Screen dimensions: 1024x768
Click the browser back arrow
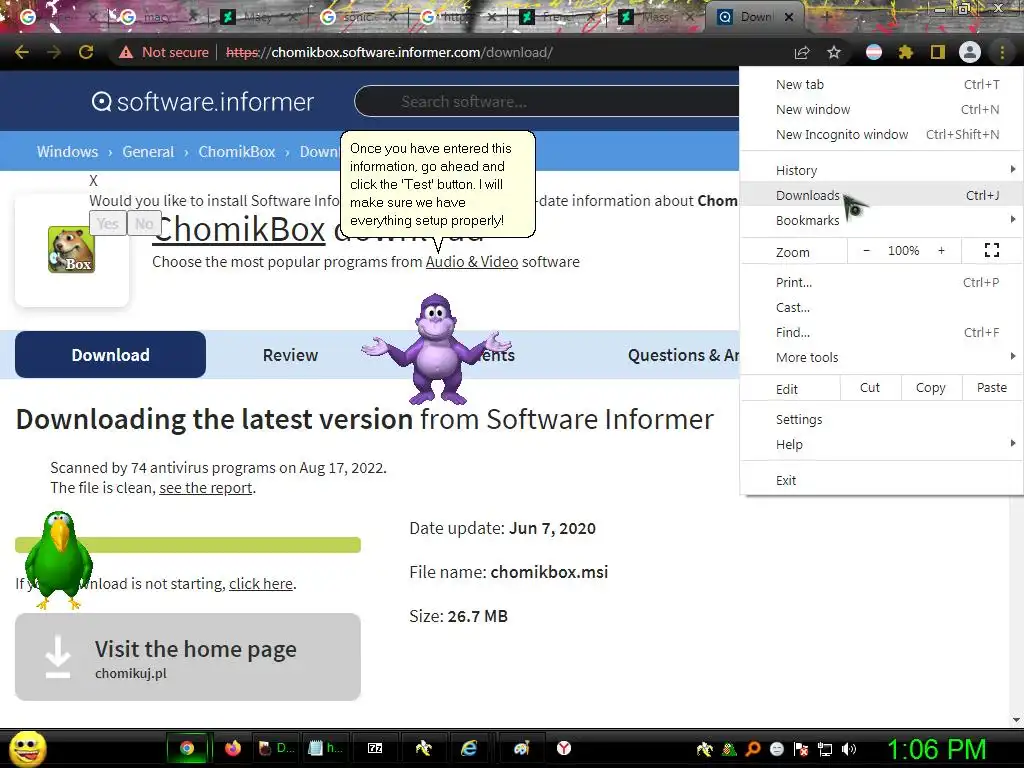pyautogui.click(x=22, y=52)
